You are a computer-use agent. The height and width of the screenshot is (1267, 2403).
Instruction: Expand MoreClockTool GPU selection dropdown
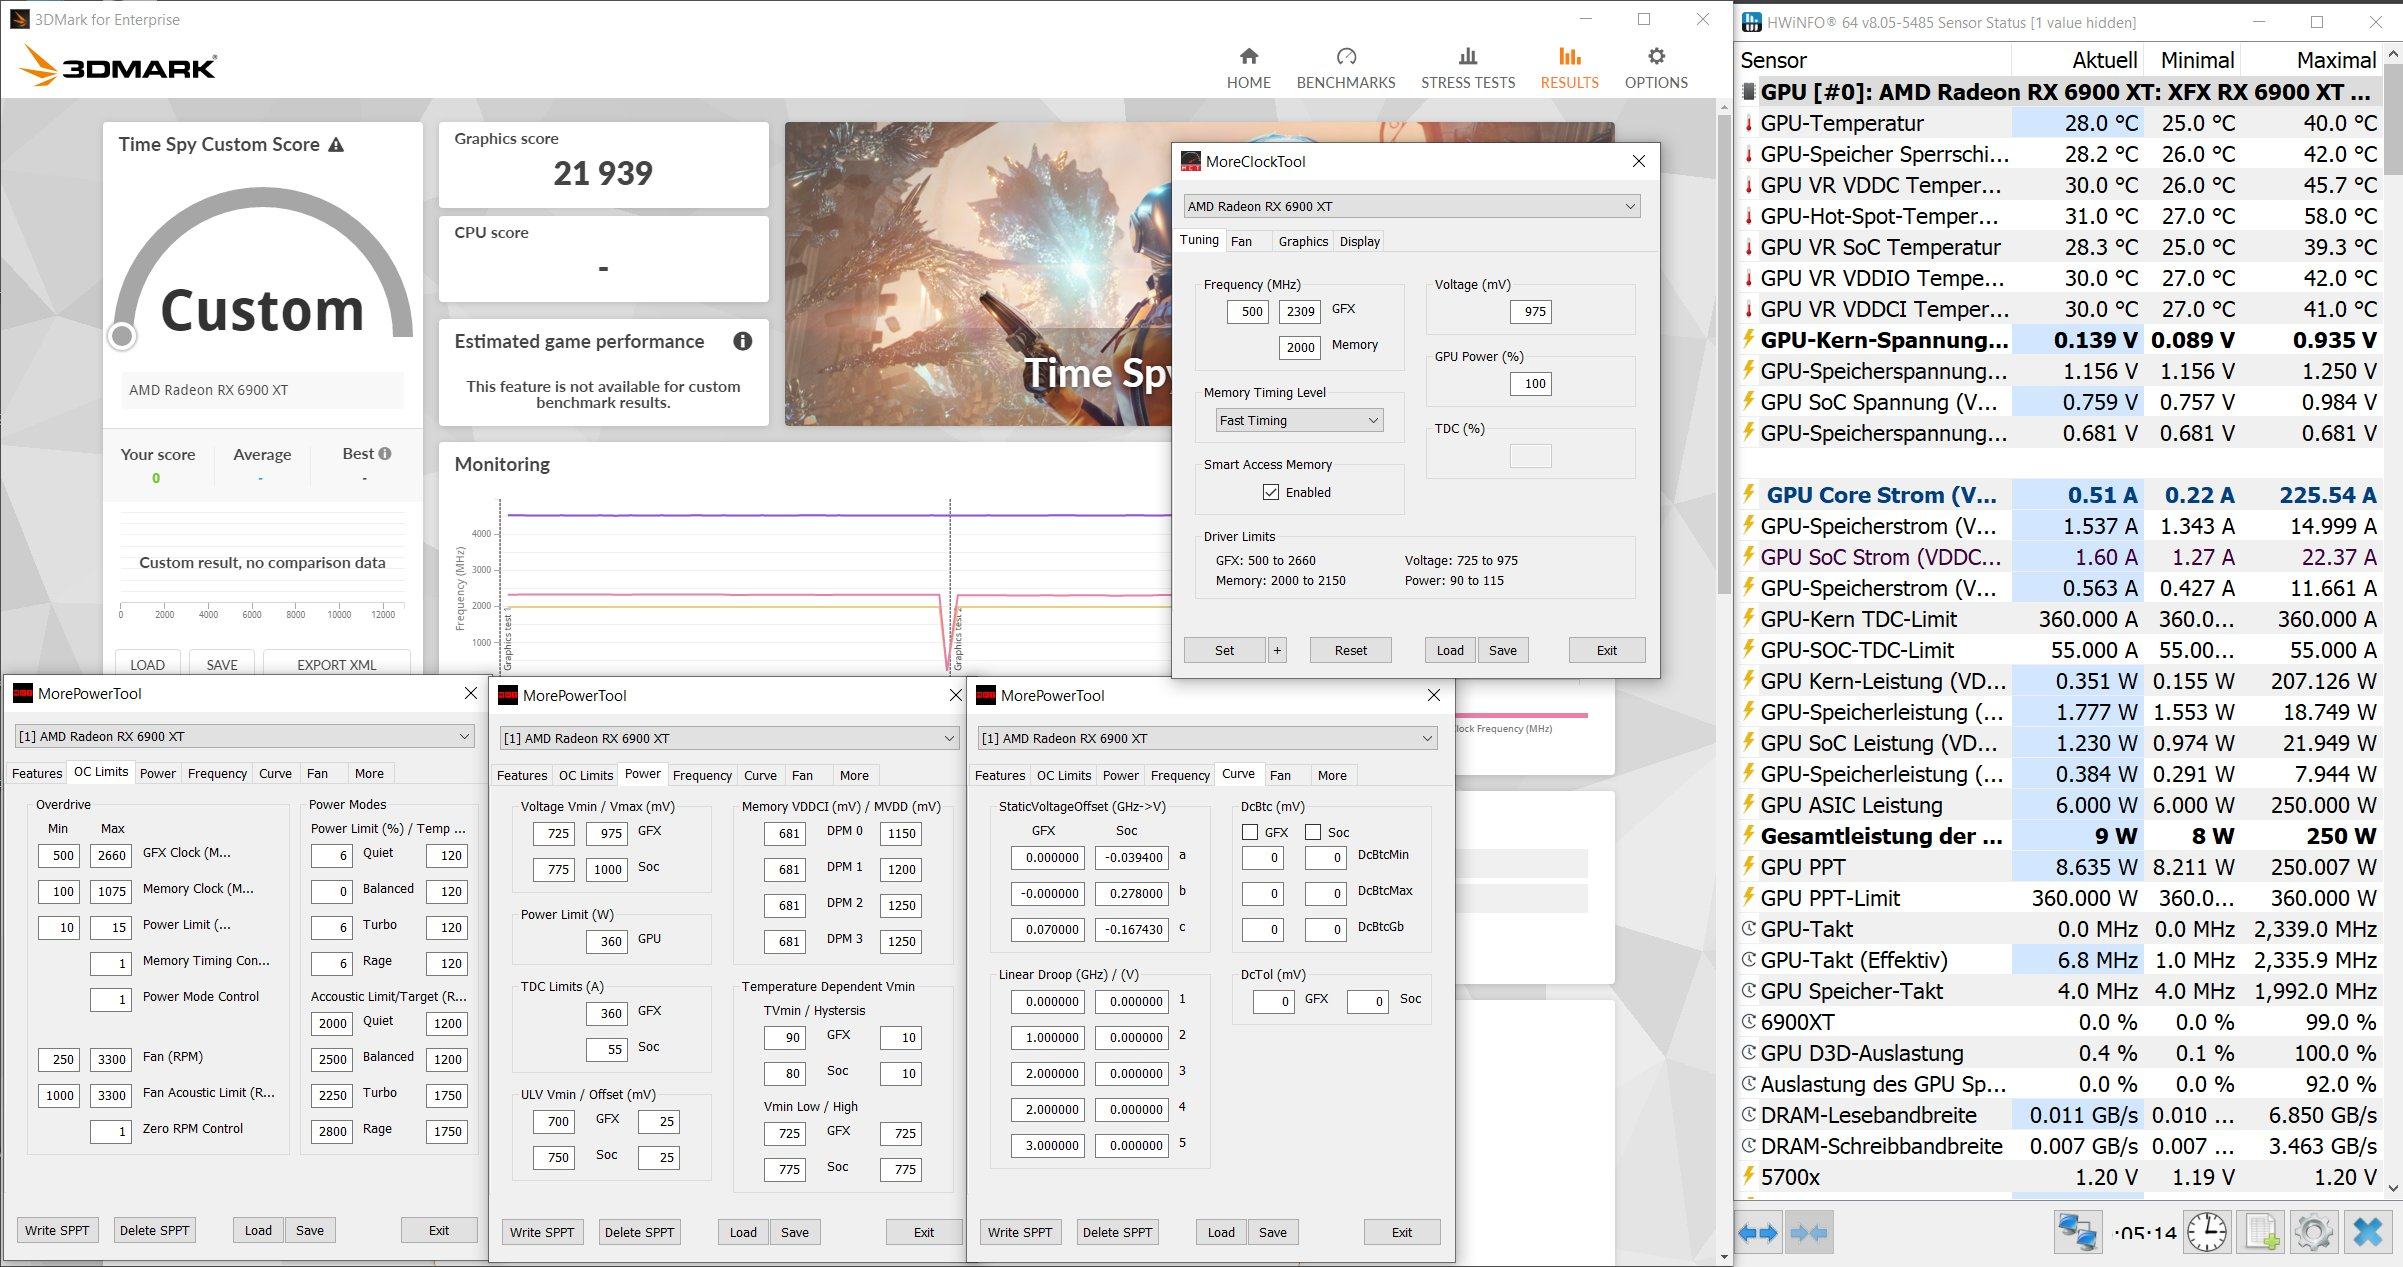pyautogui.click(x=1411, y=206)
